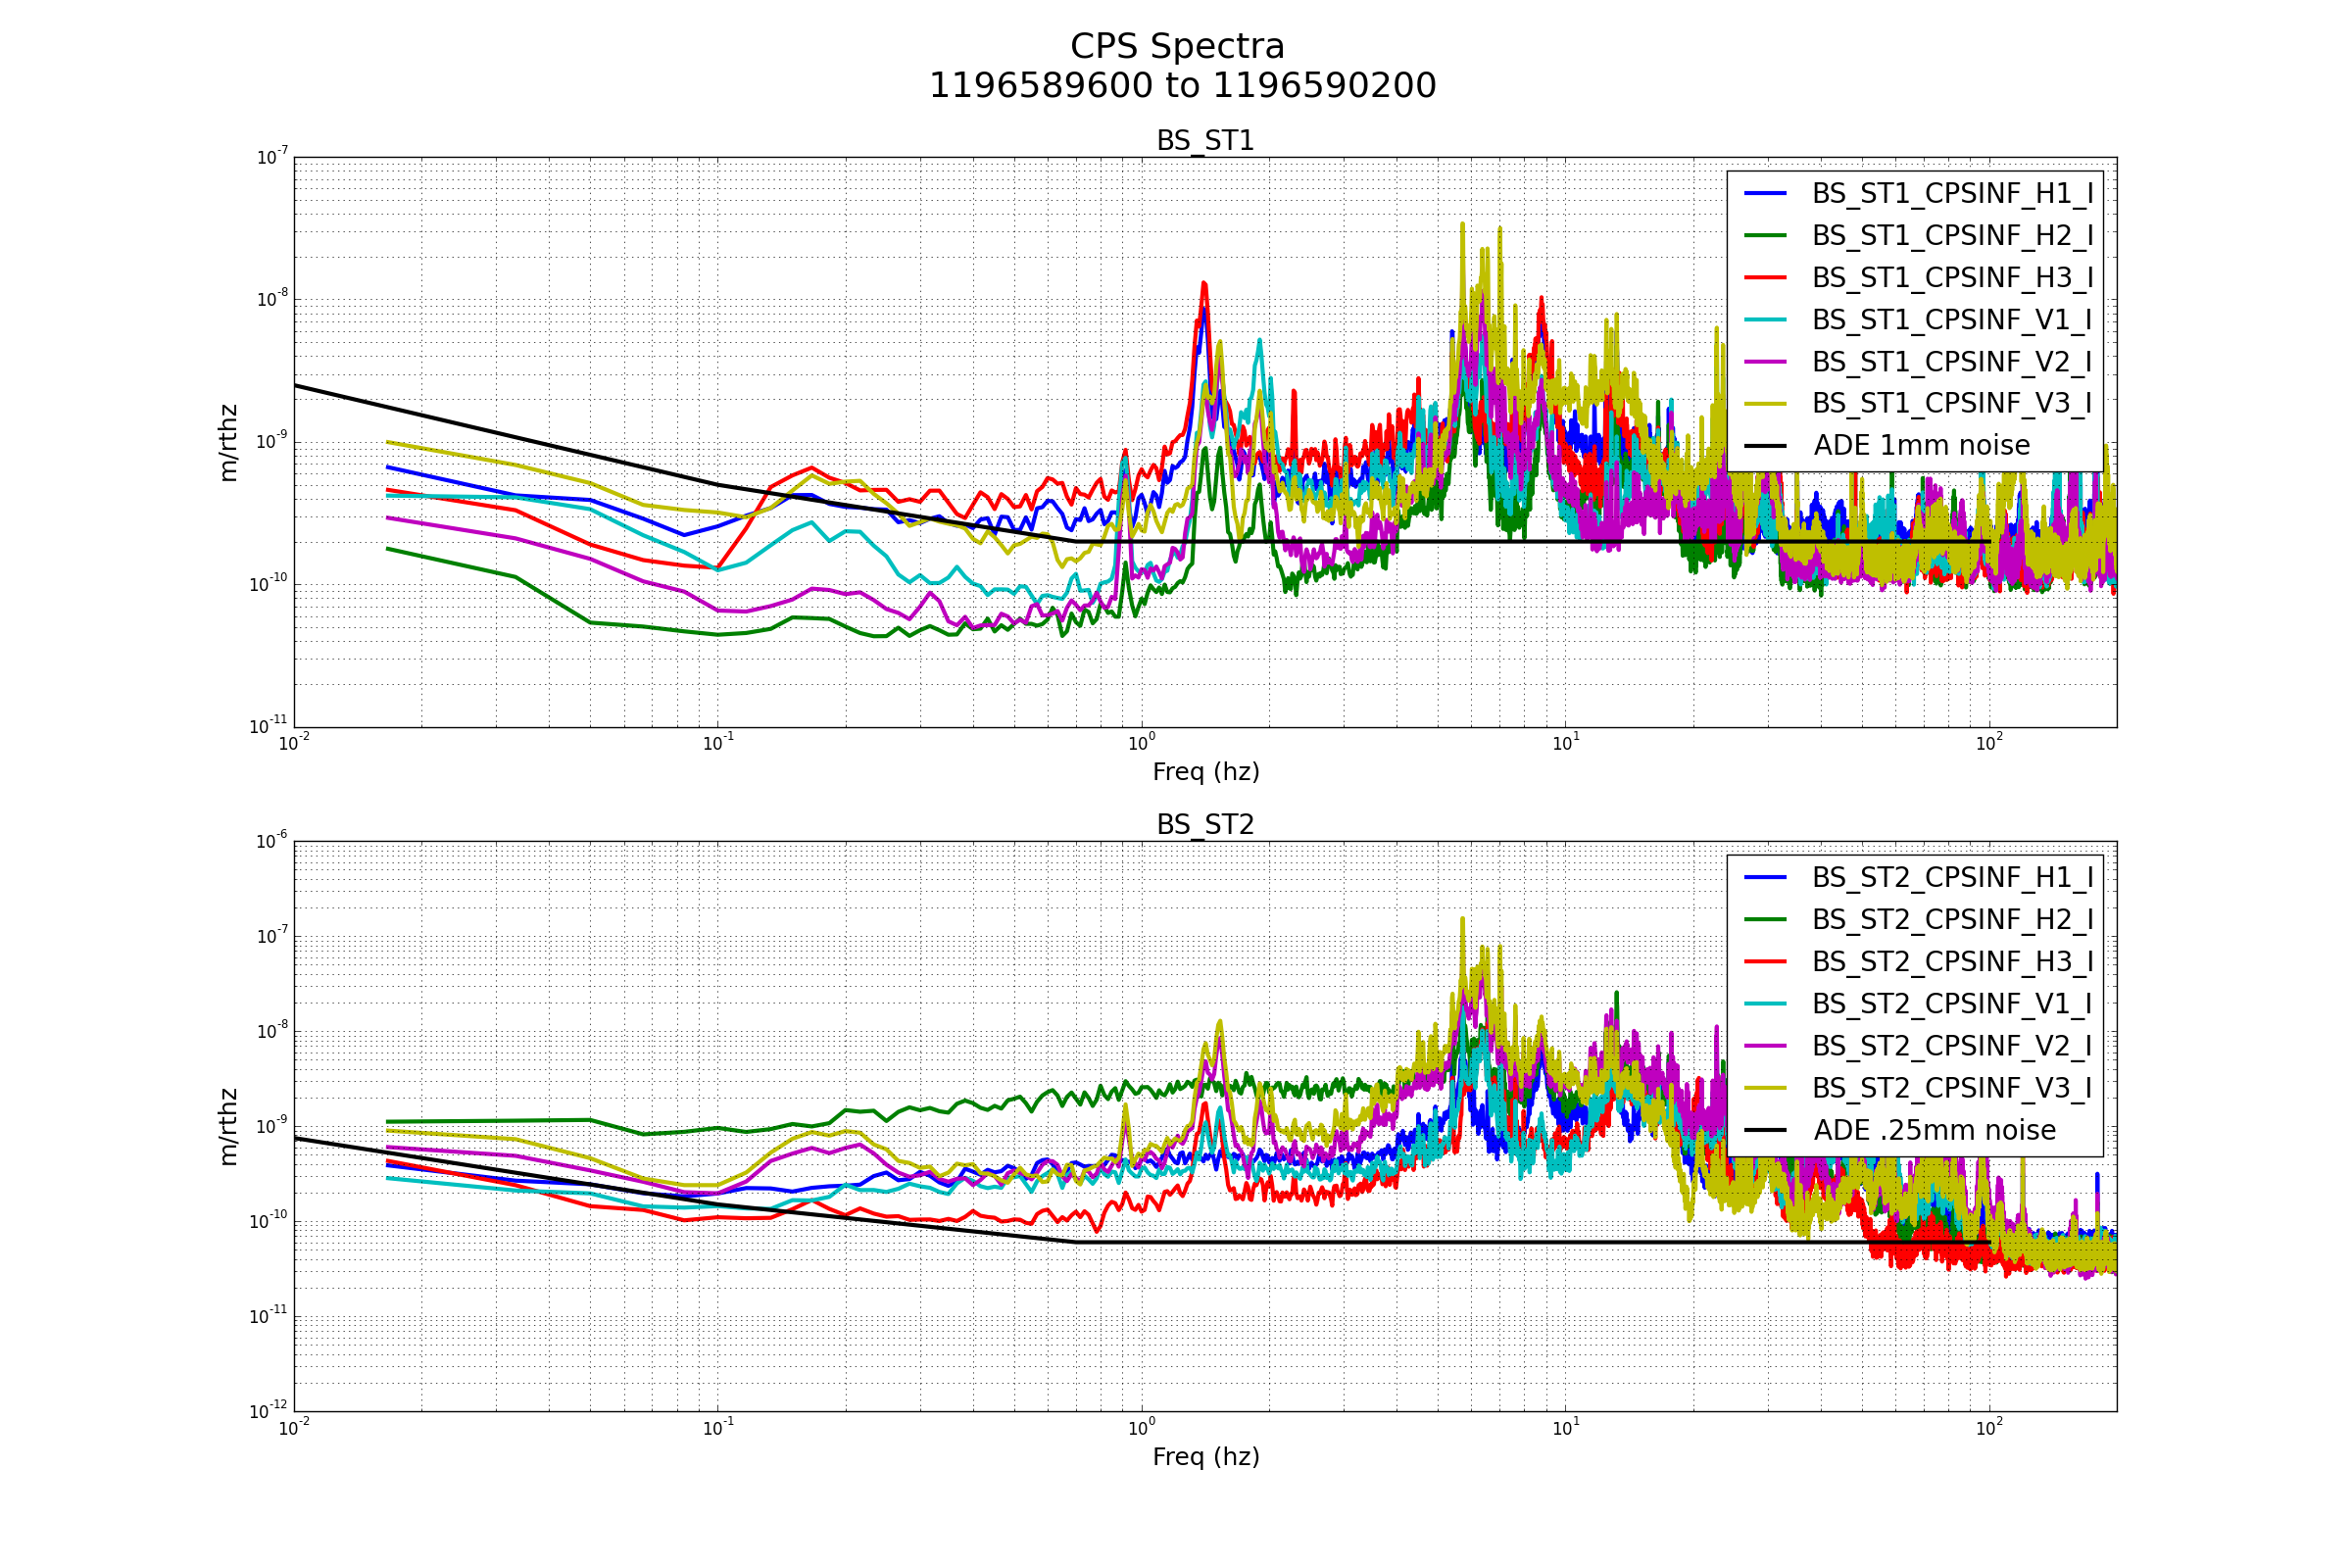Select the red BS_ST1_CPSINF_H3_I legend line
Viewport: 2352px width, 1568px height.
point(1765,277)
